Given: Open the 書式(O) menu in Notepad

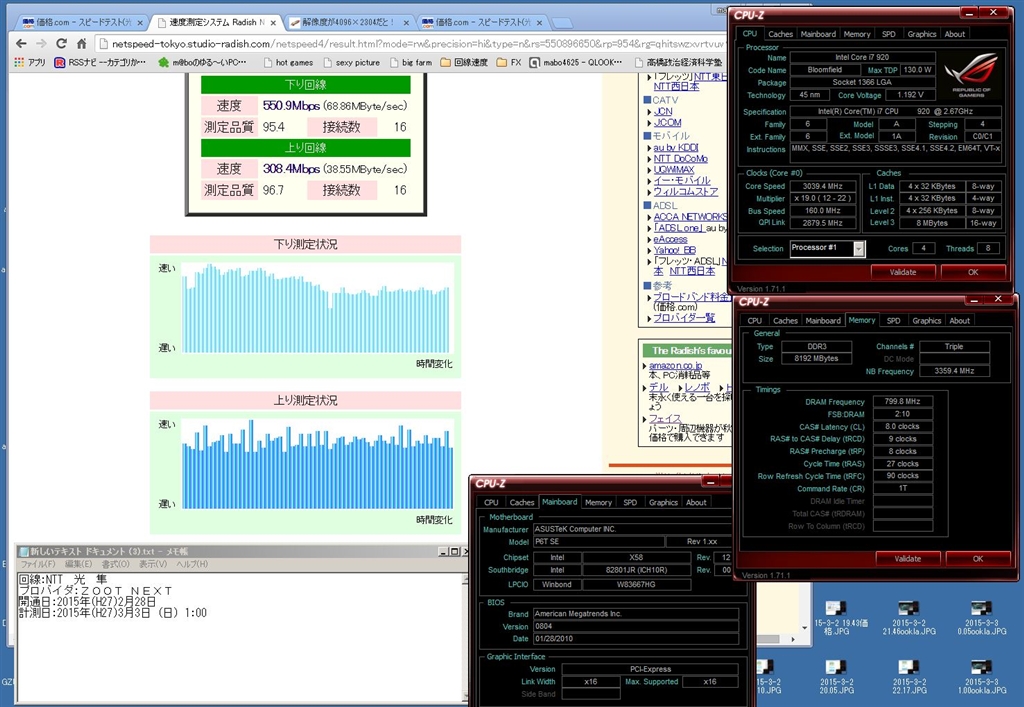Looking at the screenshot, I should click(x=115, y=564).
